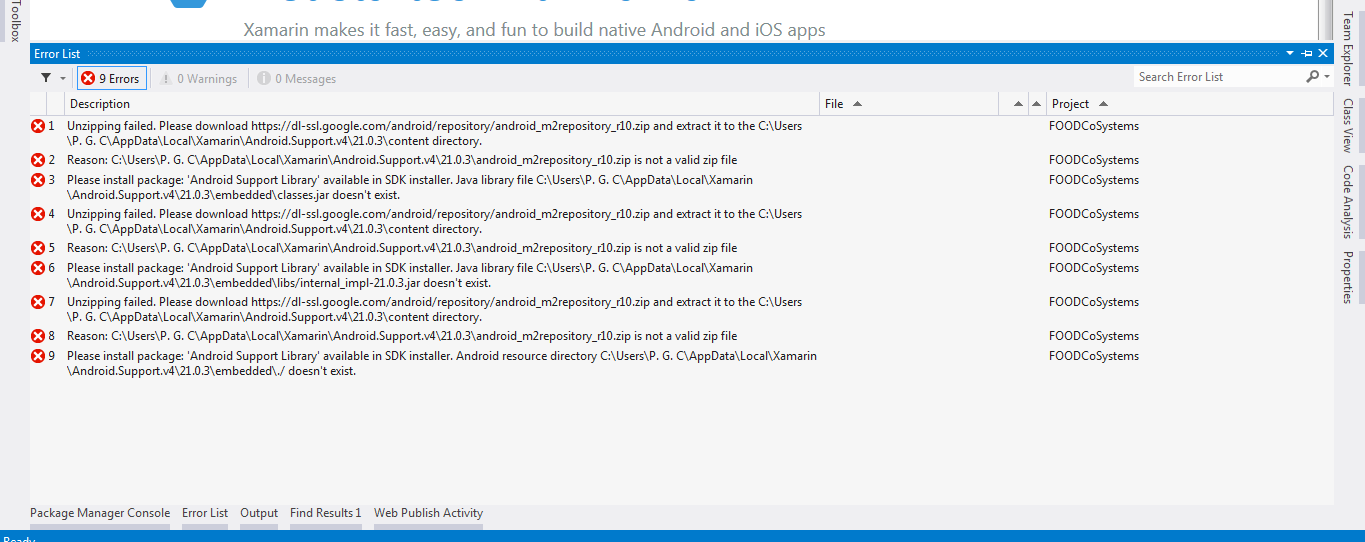Switch to the Output tab

tap(259, 513)
